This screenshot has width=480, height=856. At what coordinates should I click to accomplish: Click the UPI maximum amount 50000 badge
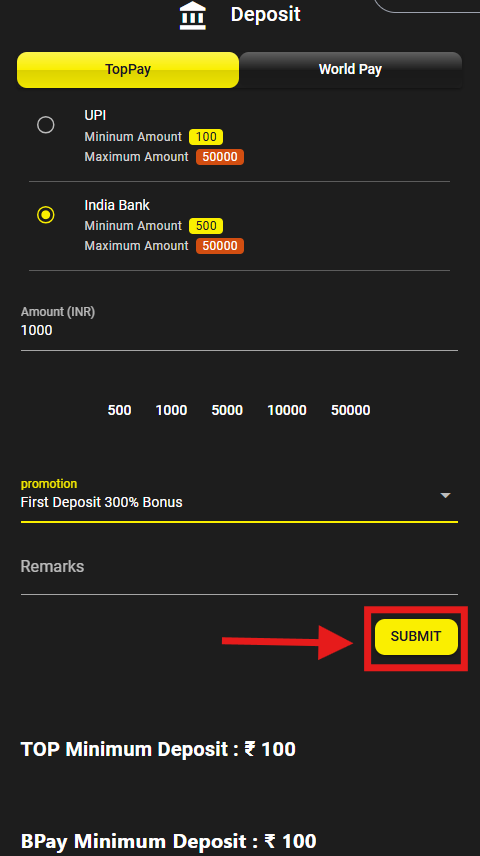coord(220,157)
